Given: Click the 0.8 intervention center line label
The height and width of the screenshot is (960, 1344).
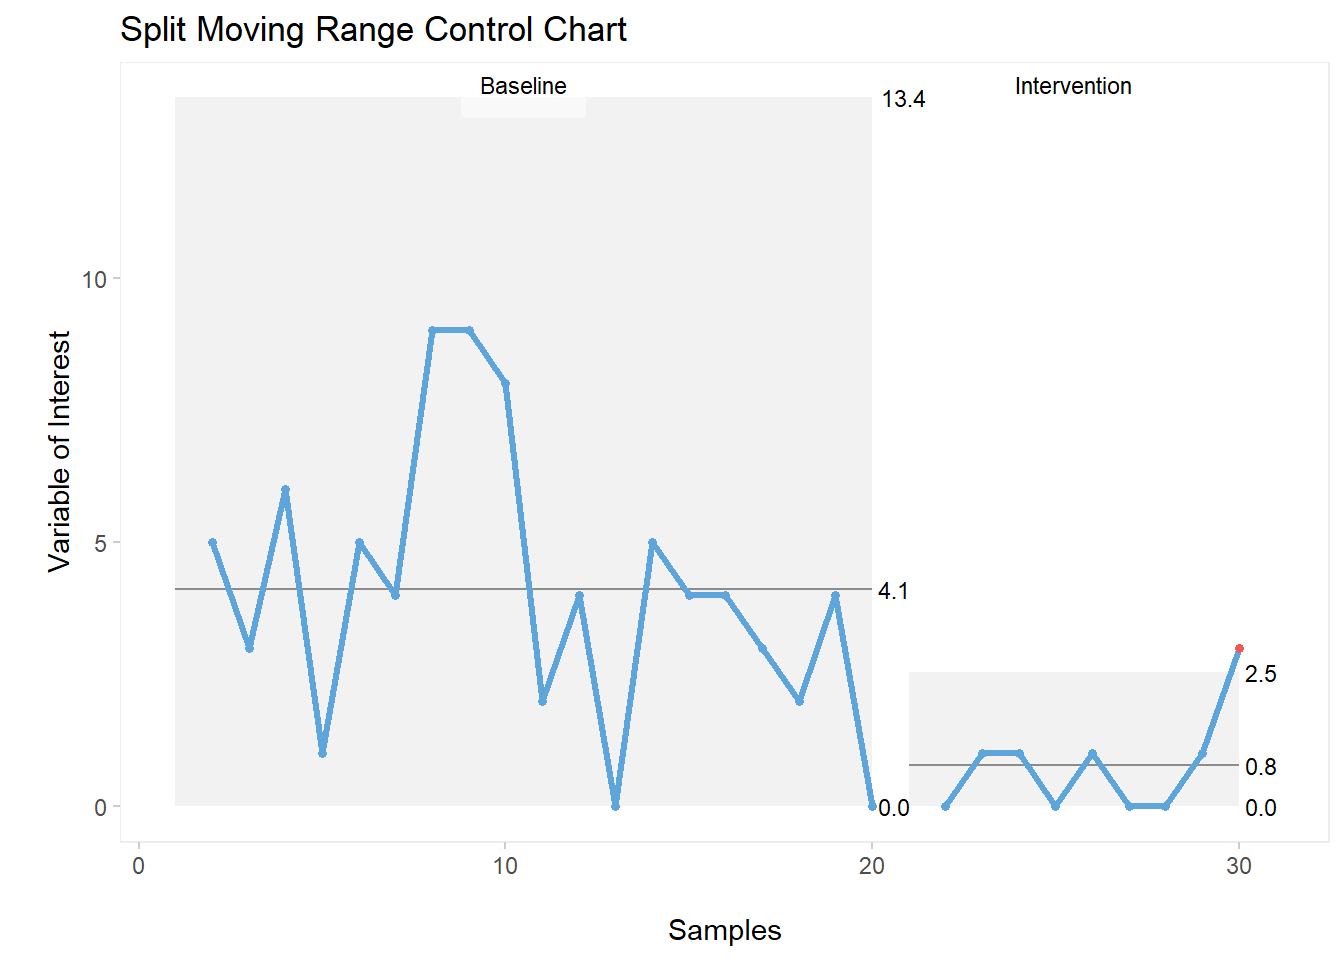Looking at the screenshot, I should tap(1260, 767).
